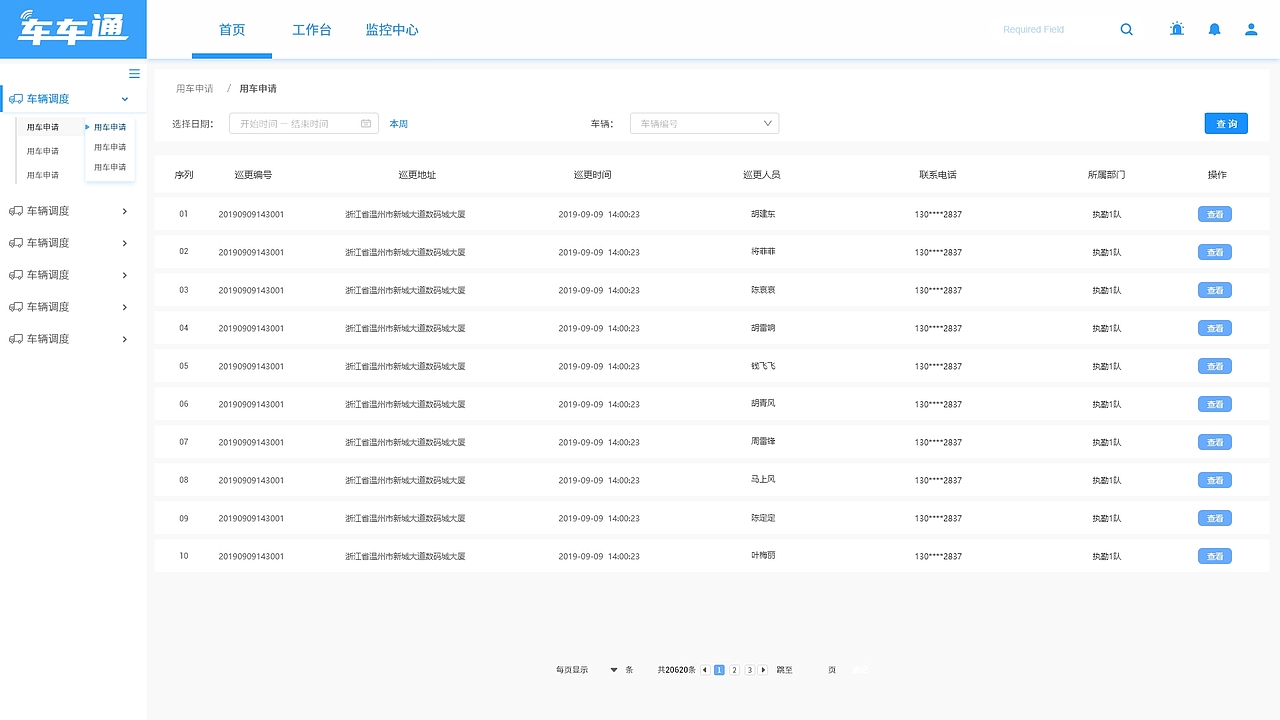
Task: Open the search icon in top bar
Action: click(1126, 29)
